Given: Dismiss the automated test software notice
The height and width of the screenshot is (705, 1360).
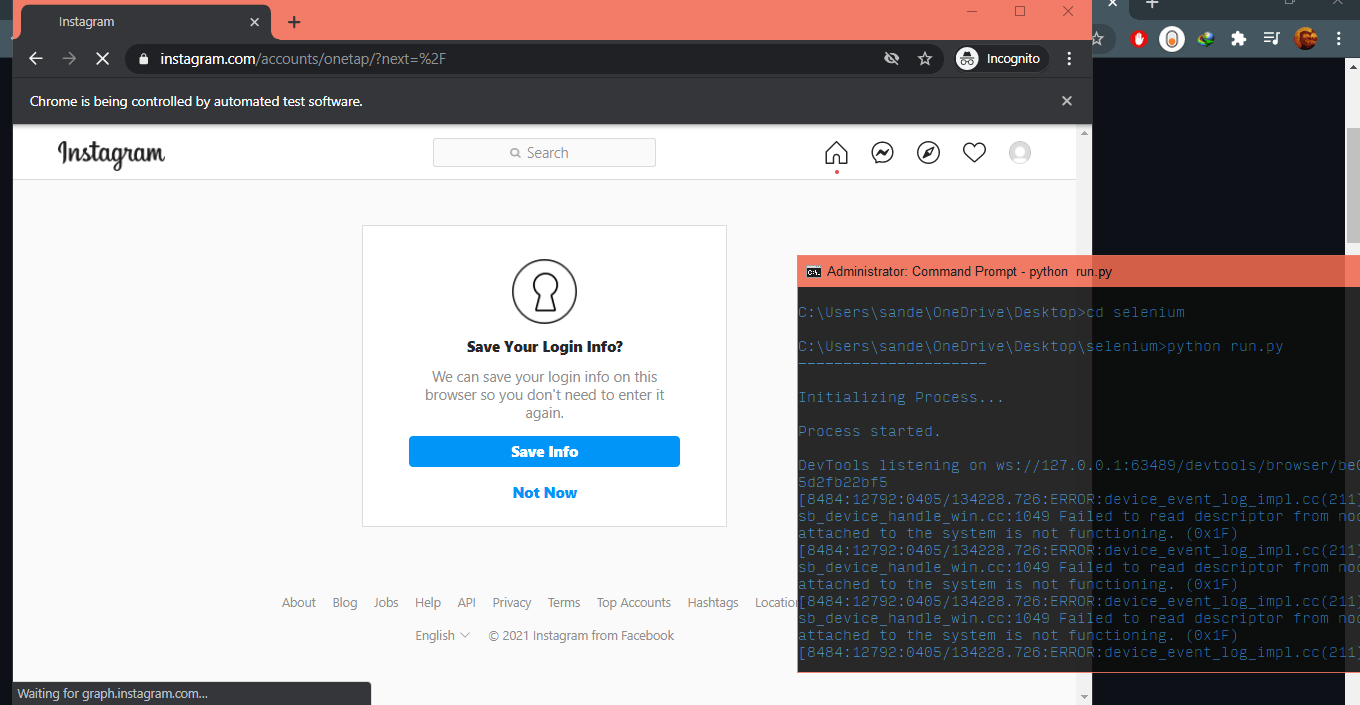Looking at the screenshot, I should coord(1066,101).
